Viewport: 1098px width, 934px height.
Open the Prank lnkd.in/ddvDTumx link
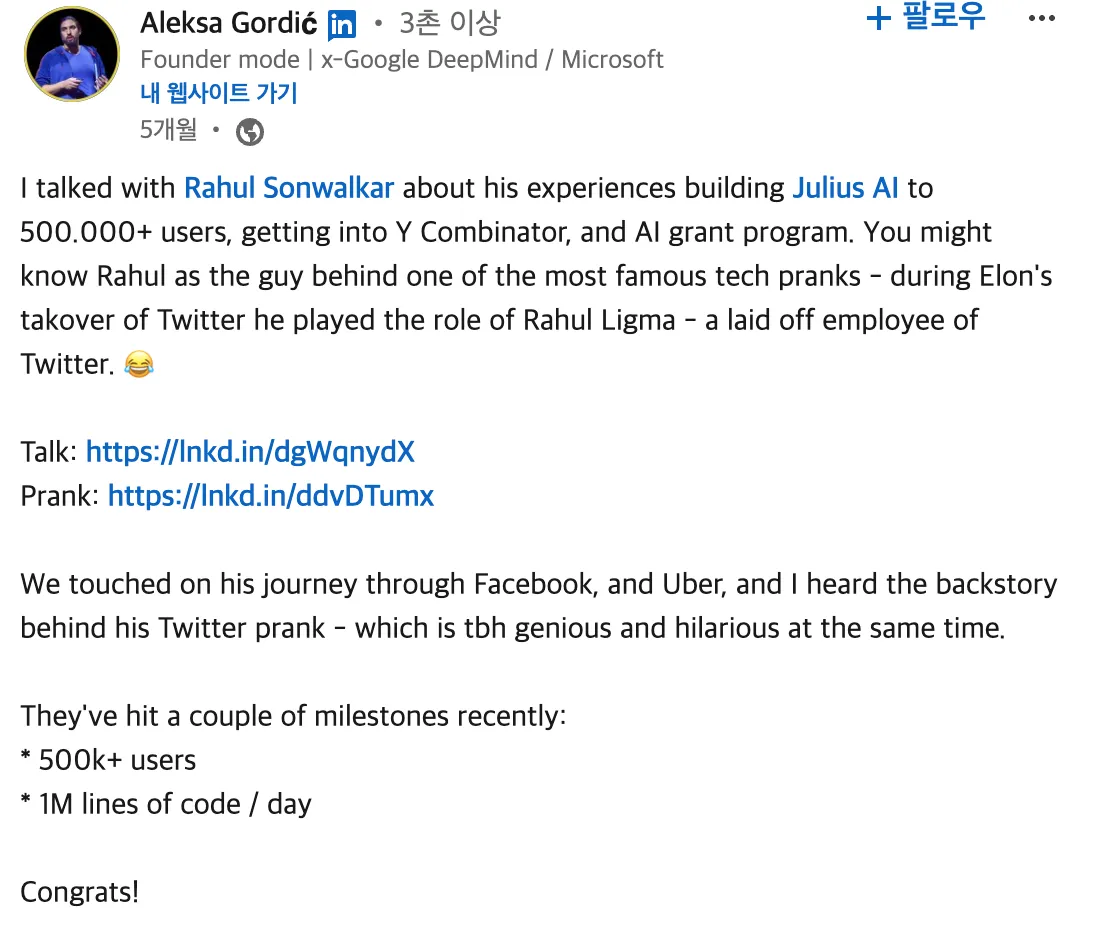(270, 496)
